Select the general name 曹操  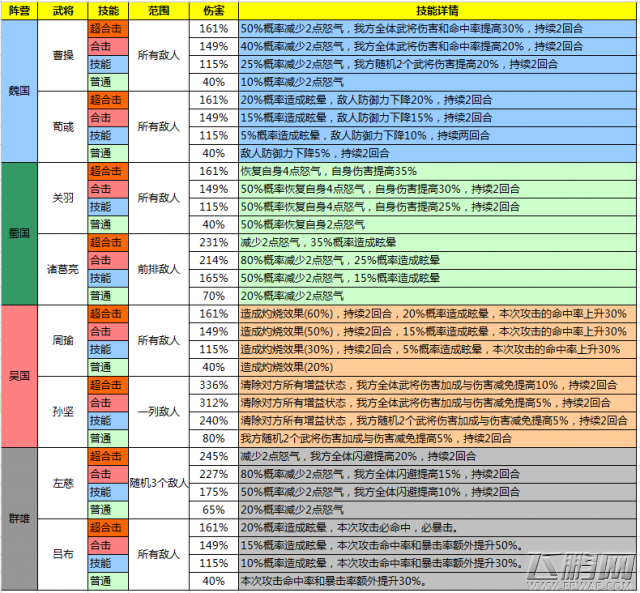click(x=63, y=56)
